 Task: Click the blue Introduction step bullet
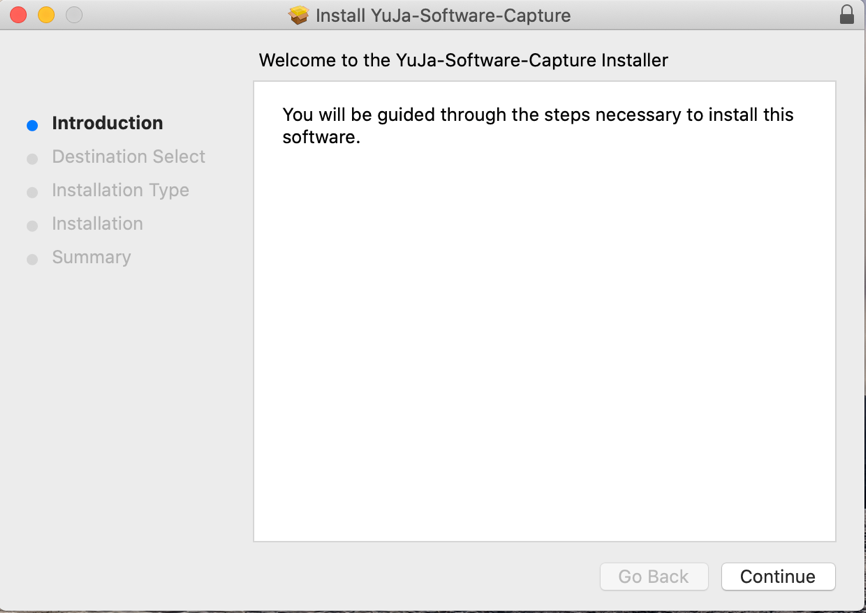pos(32,125)
